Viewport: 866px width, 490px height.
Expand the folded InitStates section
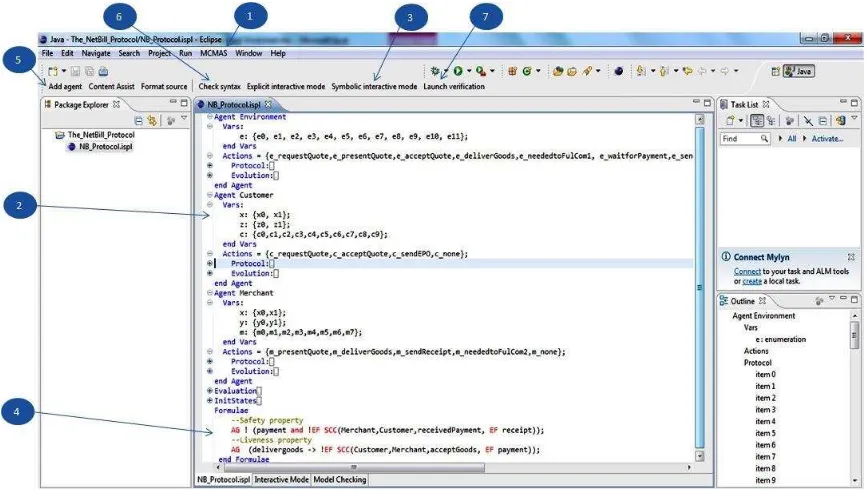click(210, 401)
